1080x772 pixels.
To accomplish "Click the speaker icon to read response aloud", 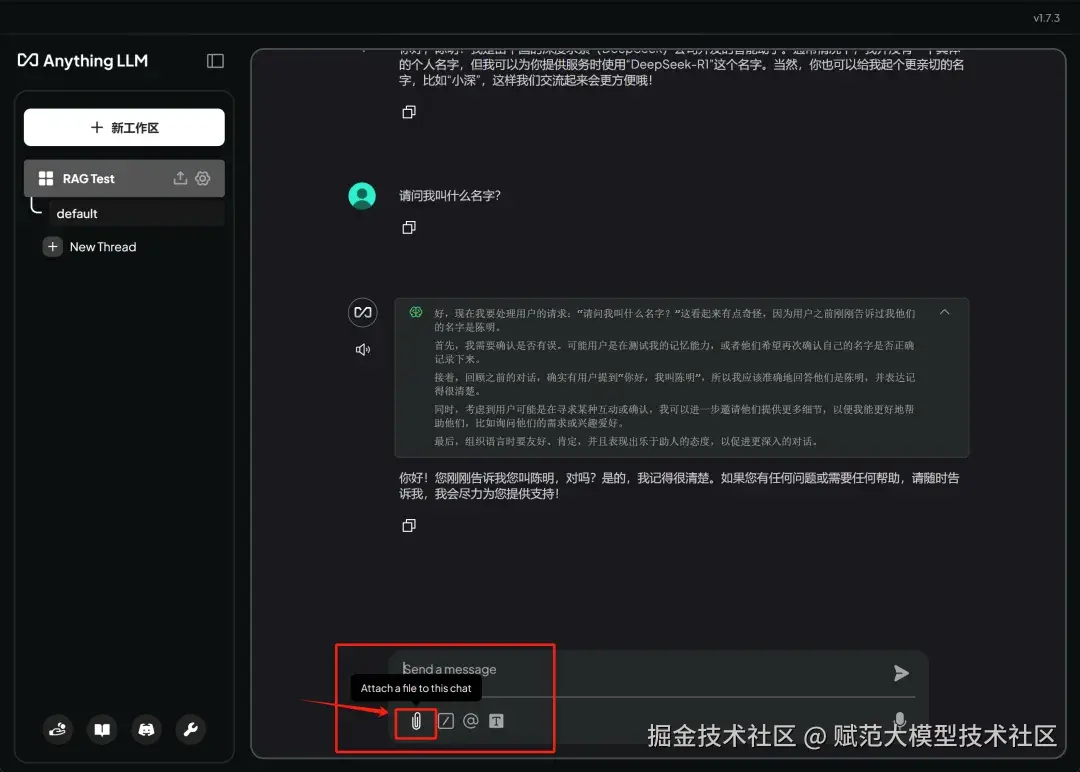I will point(362,348).
